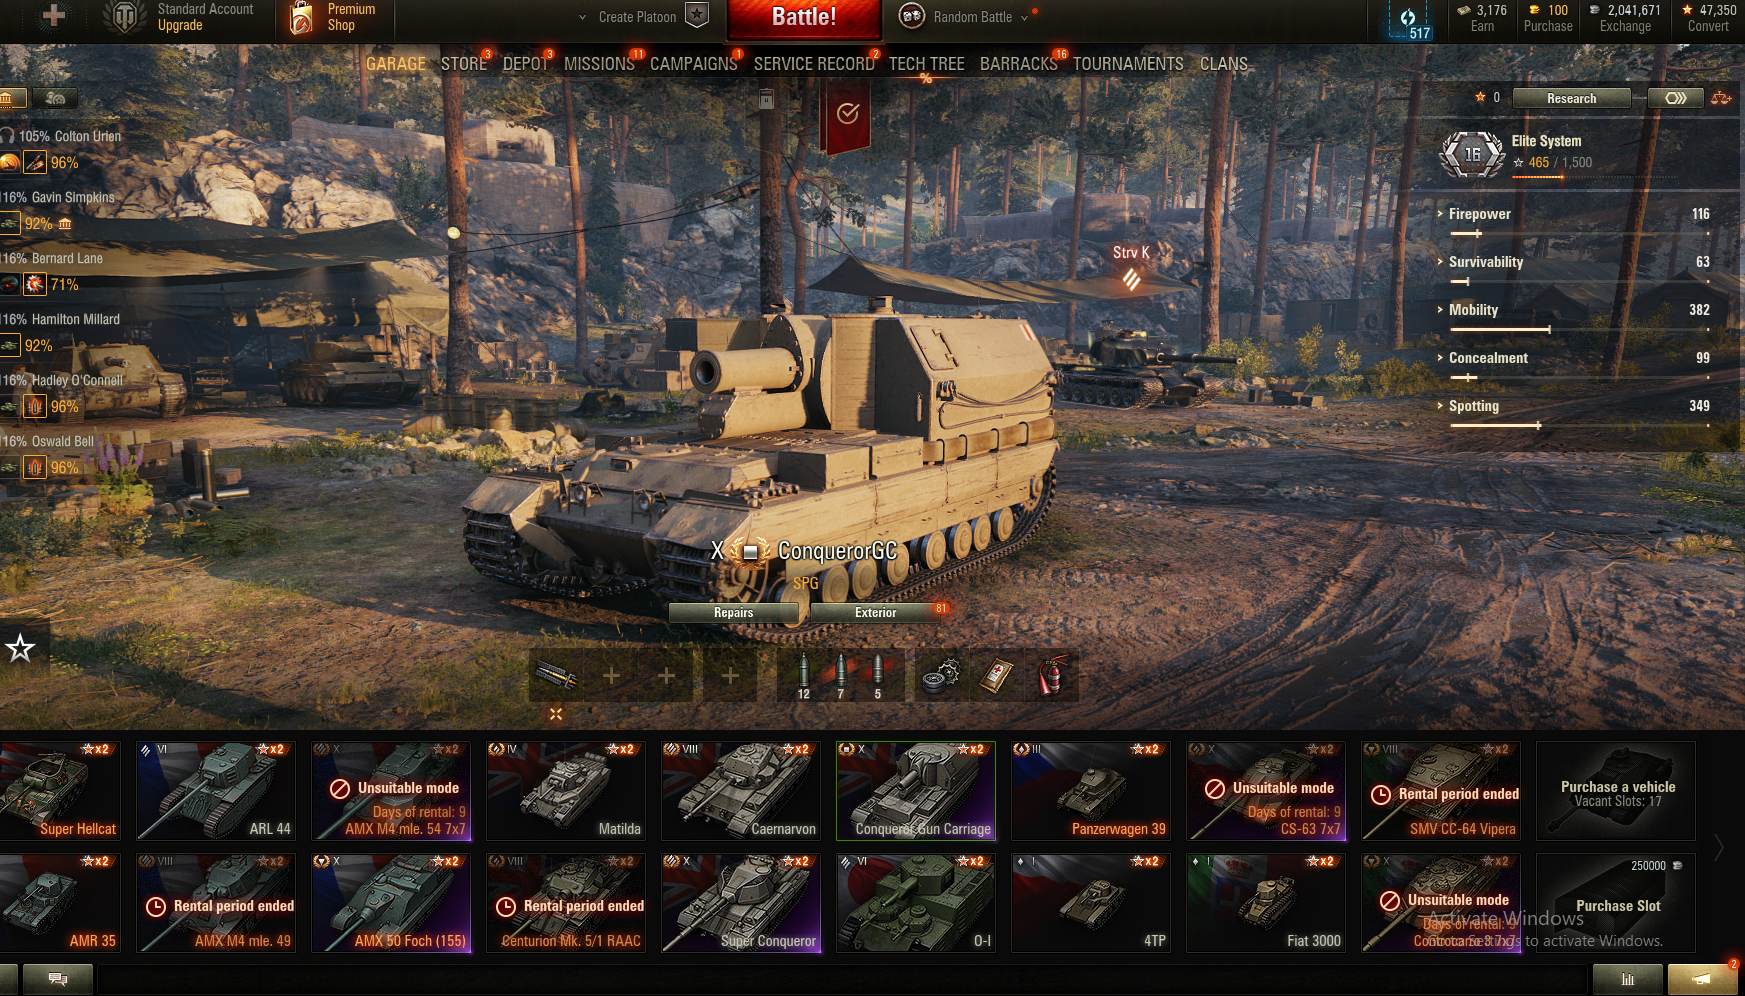Click the repair kit consumable icon

click(941, 677)
